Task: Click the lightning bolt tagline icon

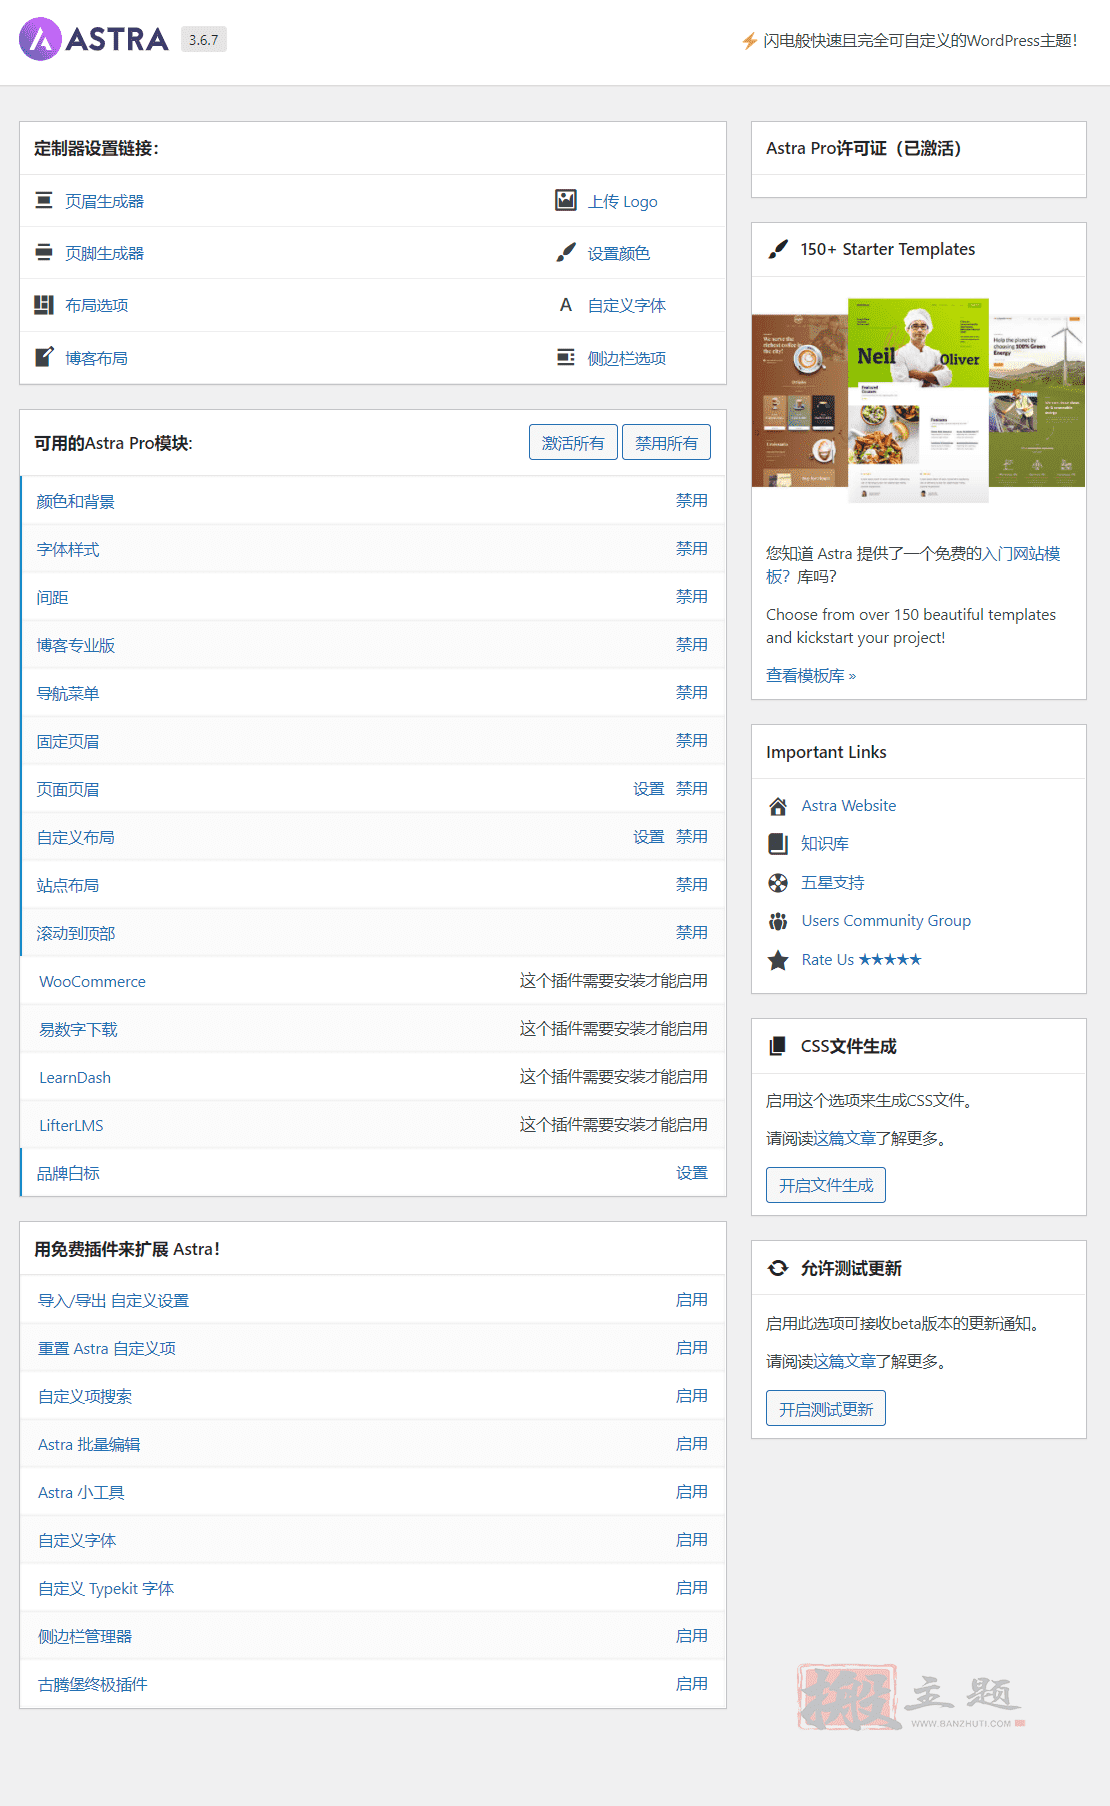Action: click(749, 41)
